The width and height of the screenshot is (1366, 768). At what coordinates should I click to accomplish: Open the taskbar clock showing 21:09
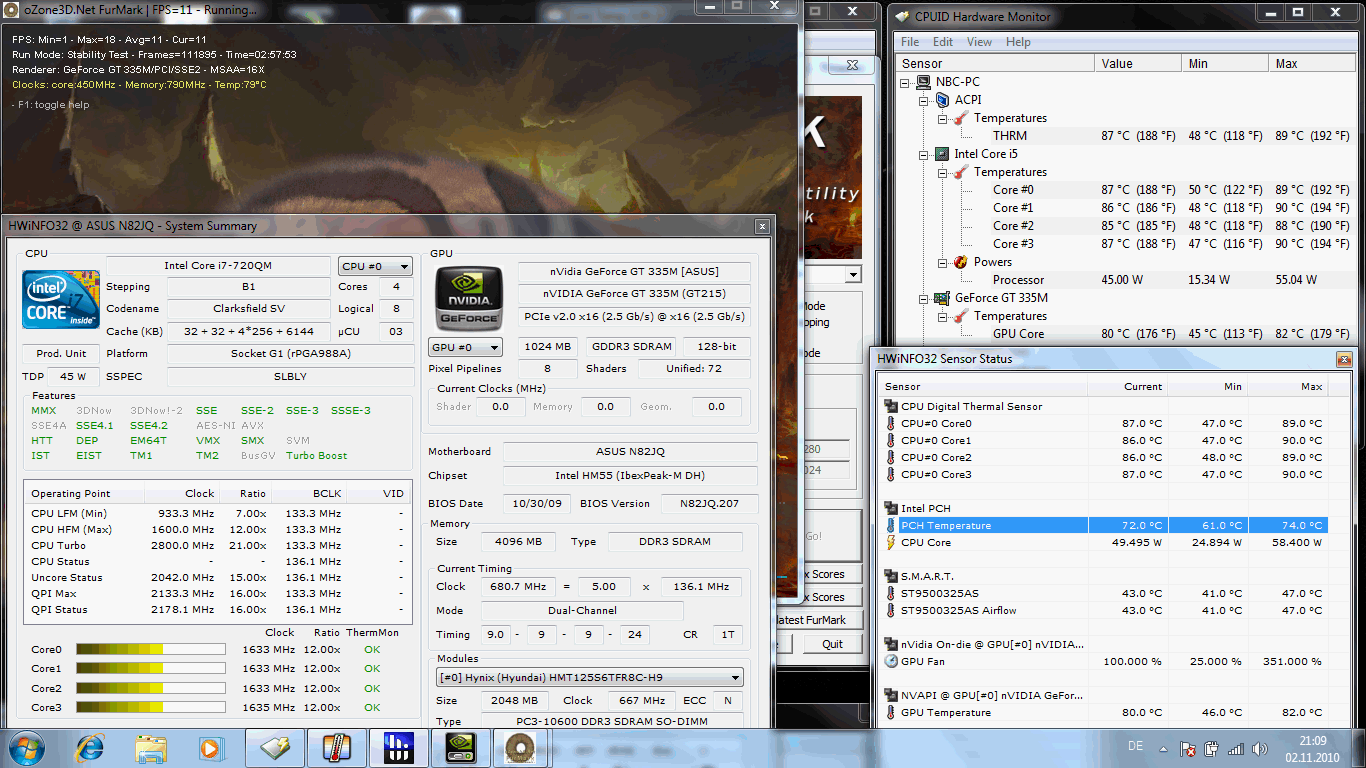(x=1313, y=748)
